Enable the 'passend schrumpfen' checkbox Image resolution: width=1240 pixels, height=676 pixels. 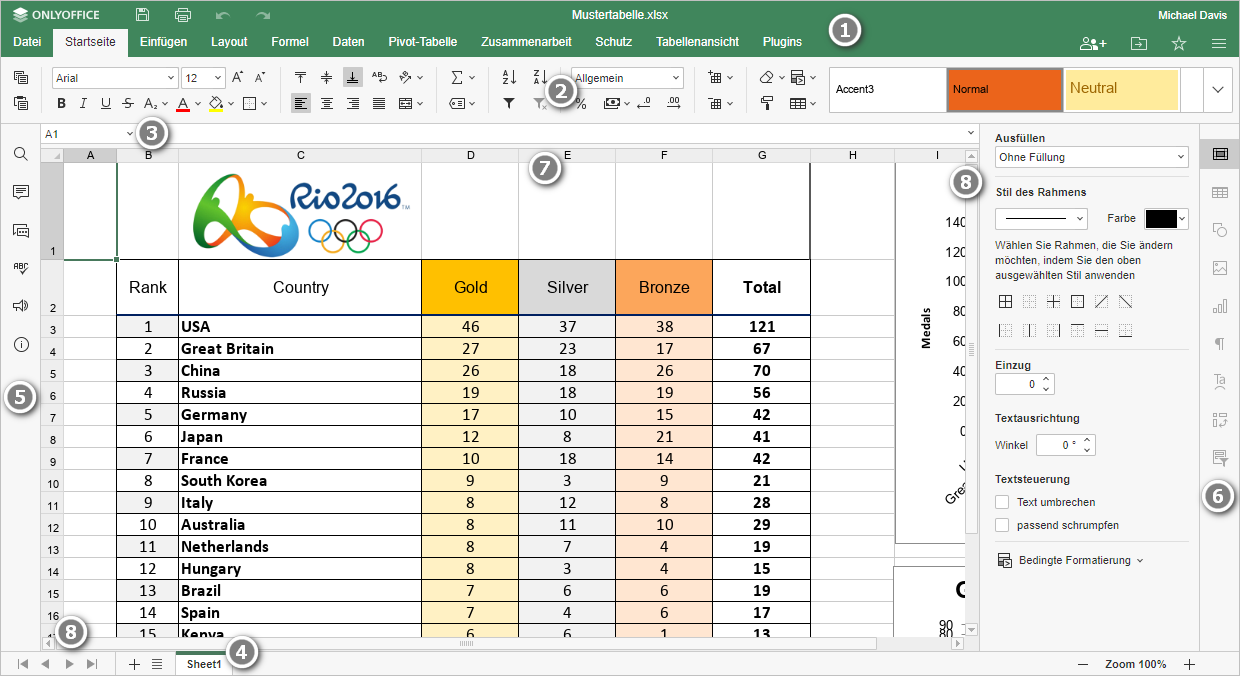click(1003, 524)
